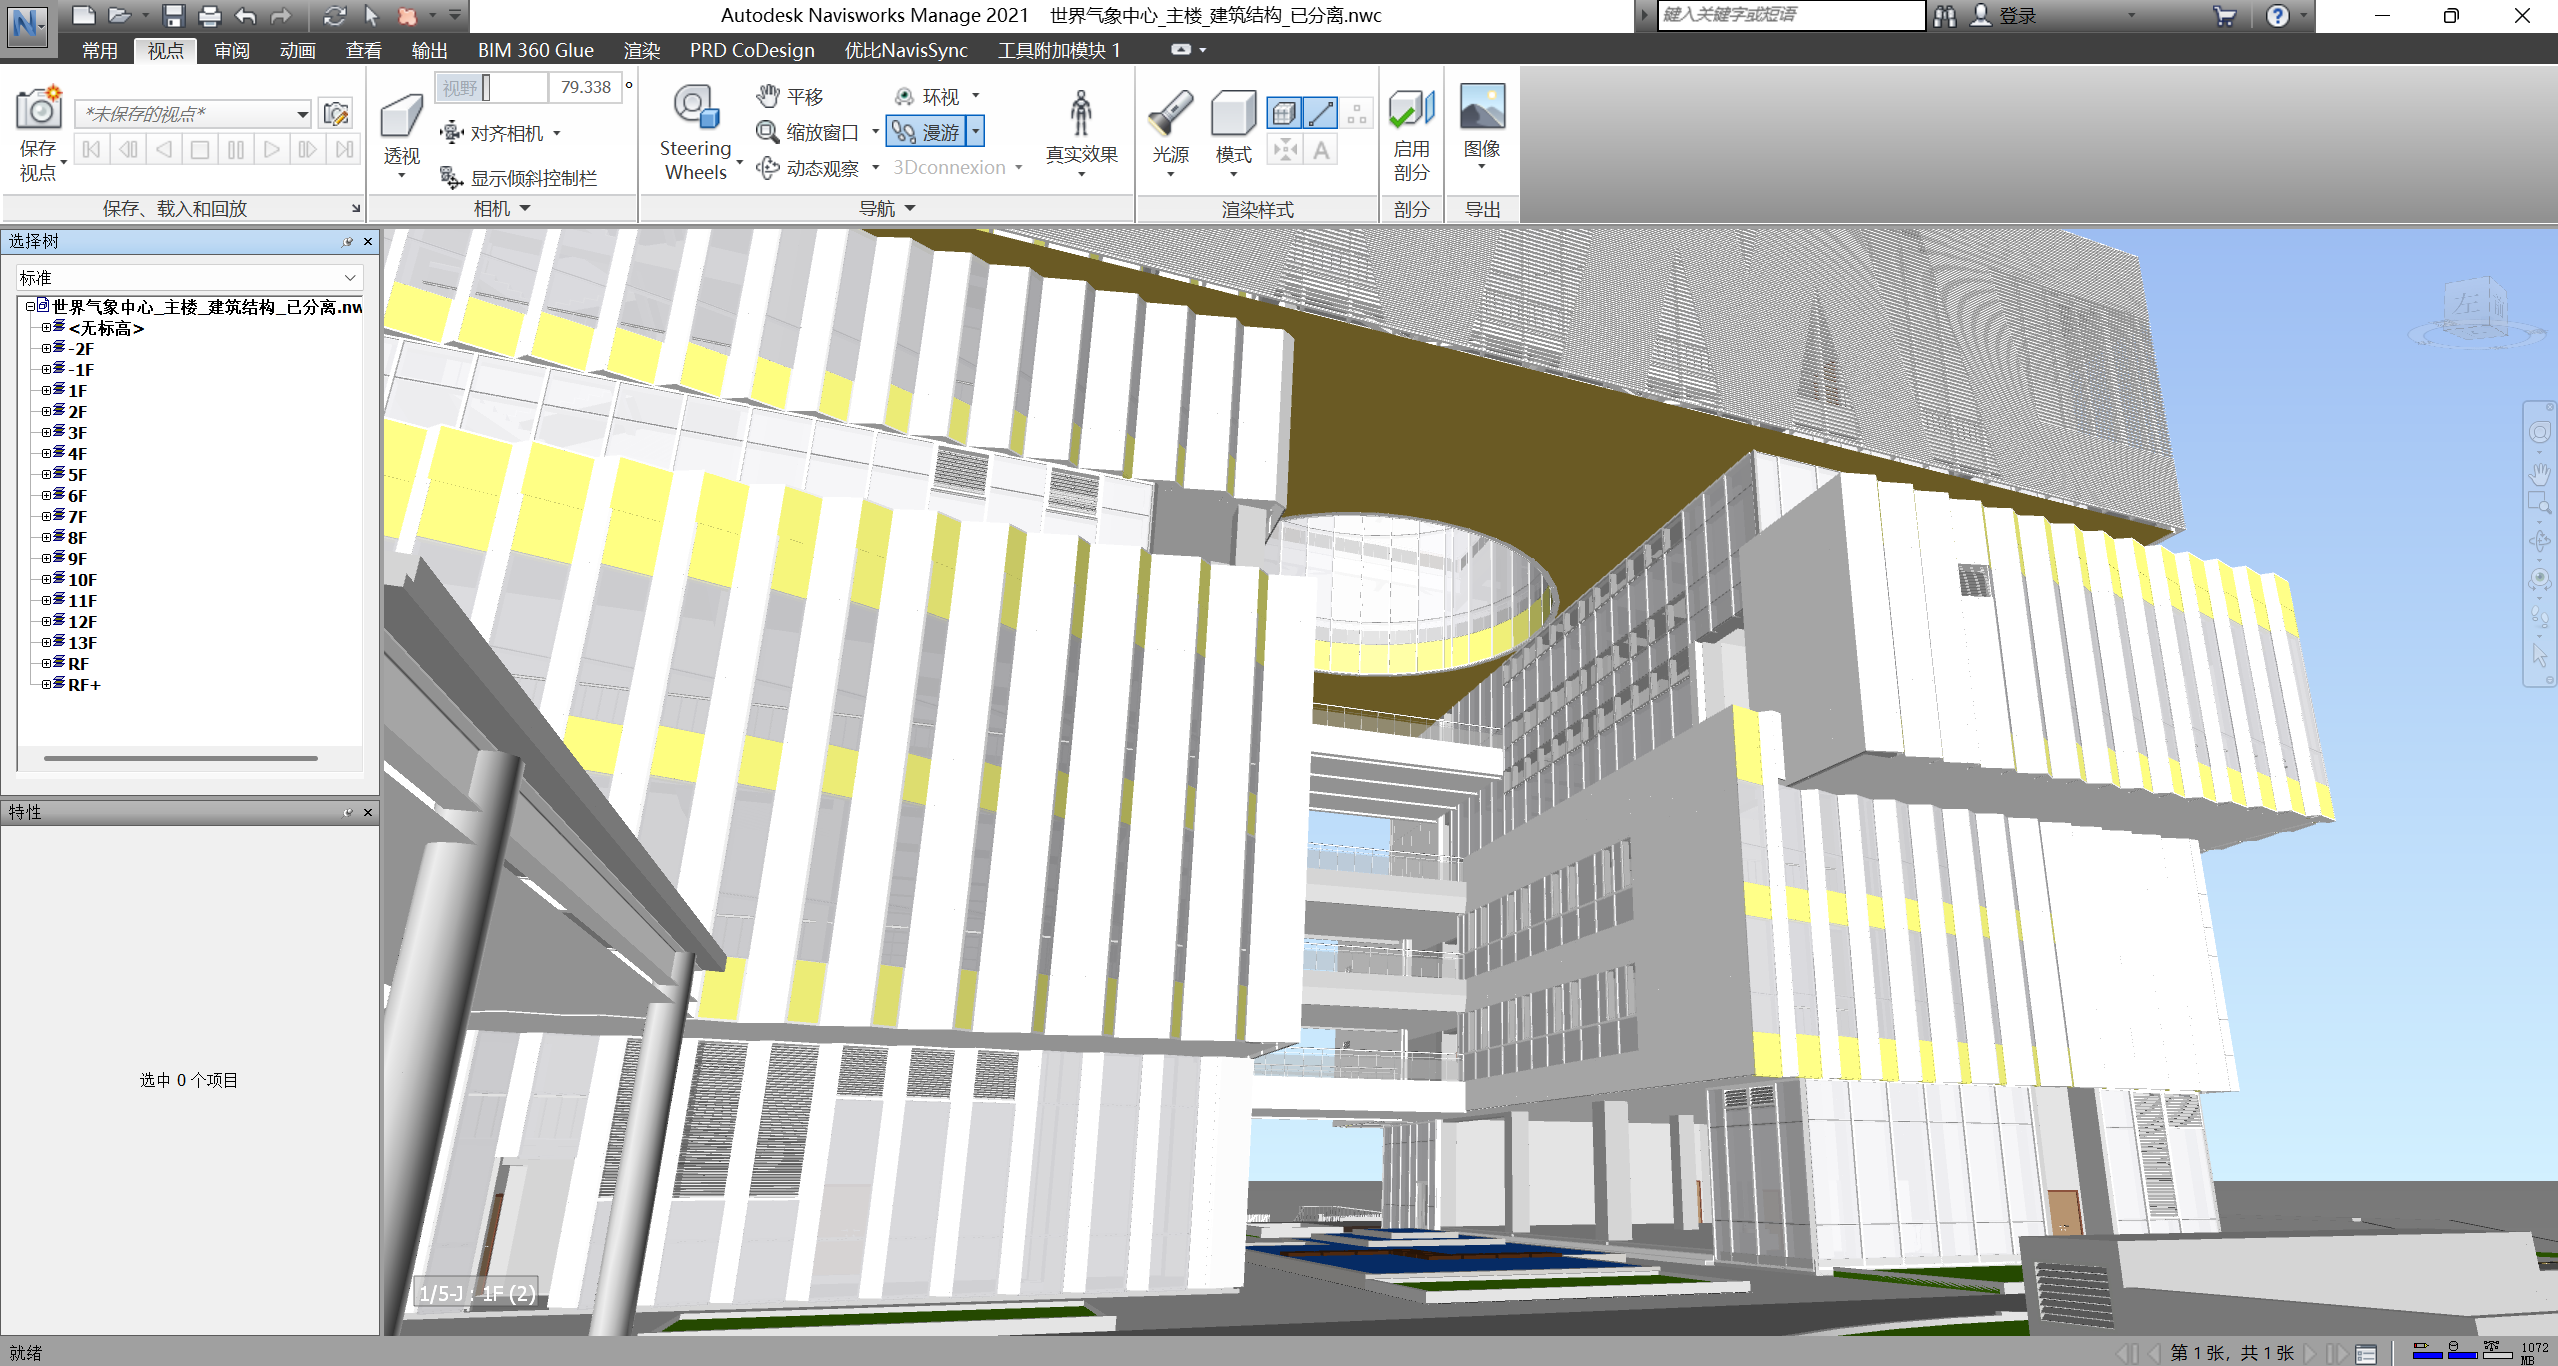Viewport: 2558px width, 1366px height.
Task: Click the Realism (真实效果) avatar icon
Action: tap(1080, 115)
